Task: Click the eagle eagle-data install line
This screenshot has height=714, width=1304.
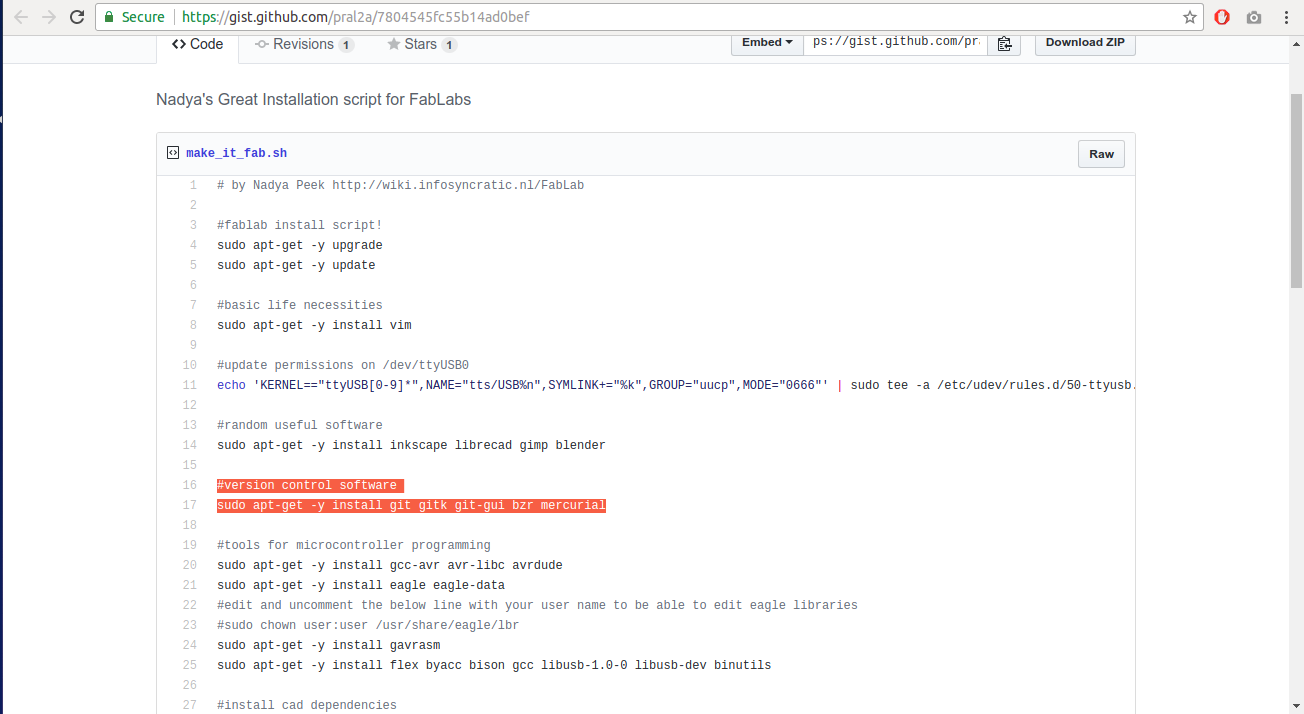Action: pos(361,585)
